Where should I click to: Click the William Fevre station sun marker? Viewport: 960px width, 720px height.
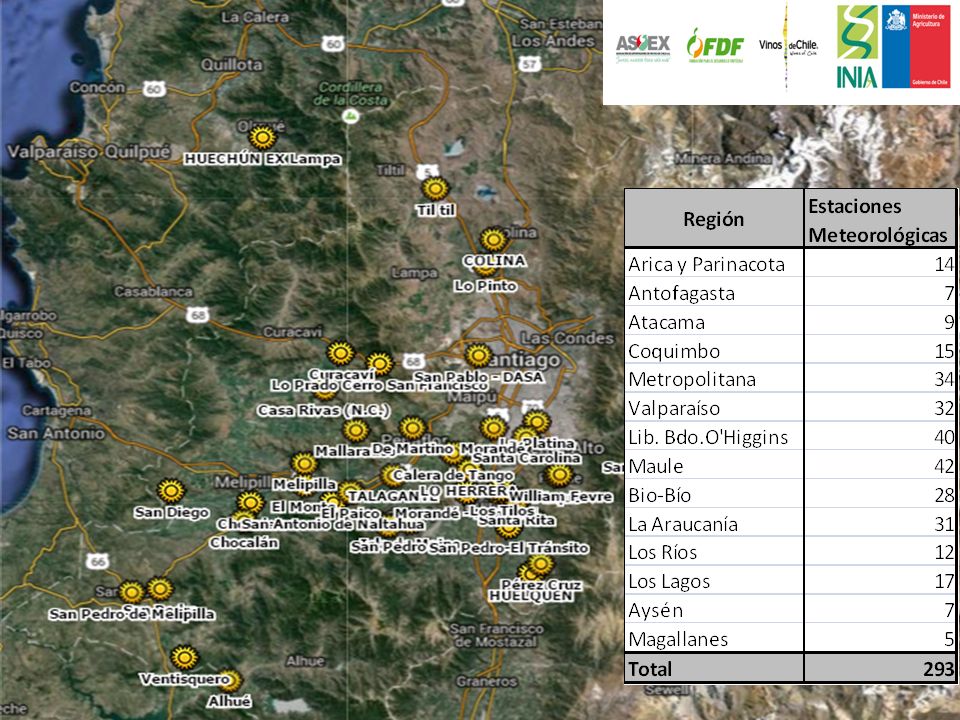[x=558, y=474]
